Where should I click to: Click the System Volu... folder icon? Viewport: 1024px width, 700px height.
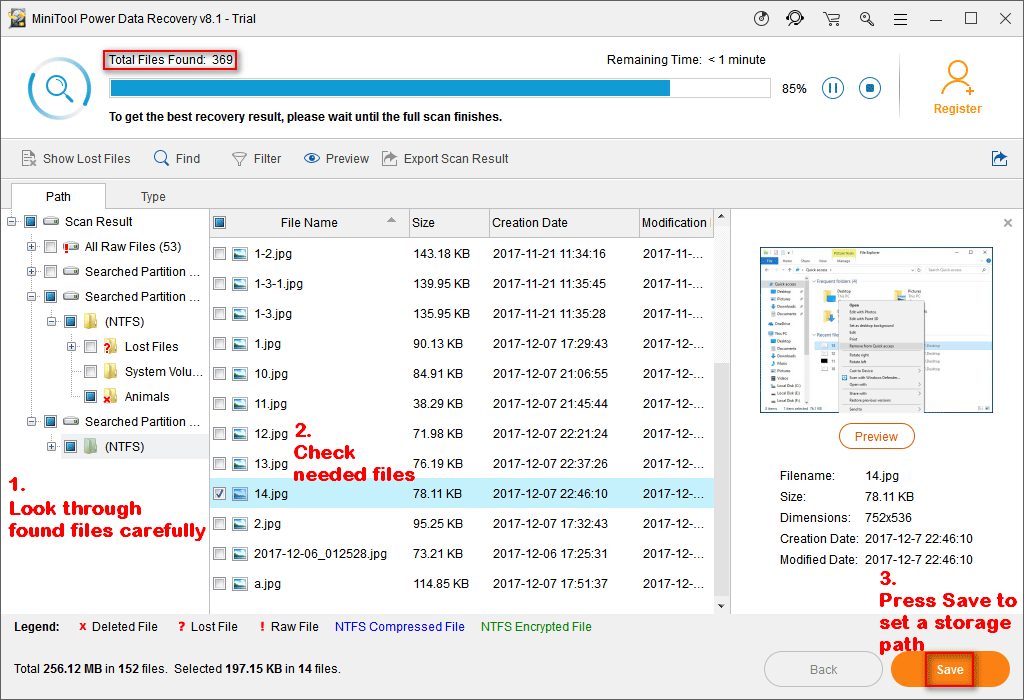point(111,372)
